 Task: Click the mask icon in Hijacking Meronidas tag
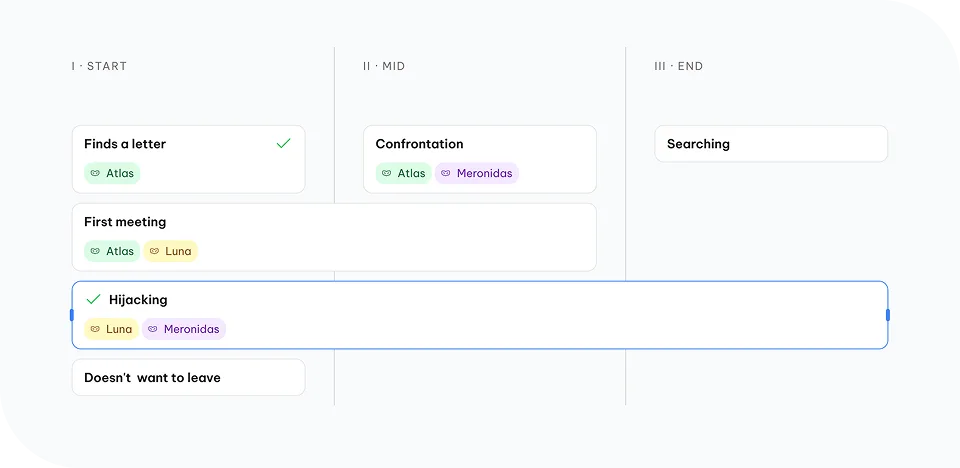[152, 329]
